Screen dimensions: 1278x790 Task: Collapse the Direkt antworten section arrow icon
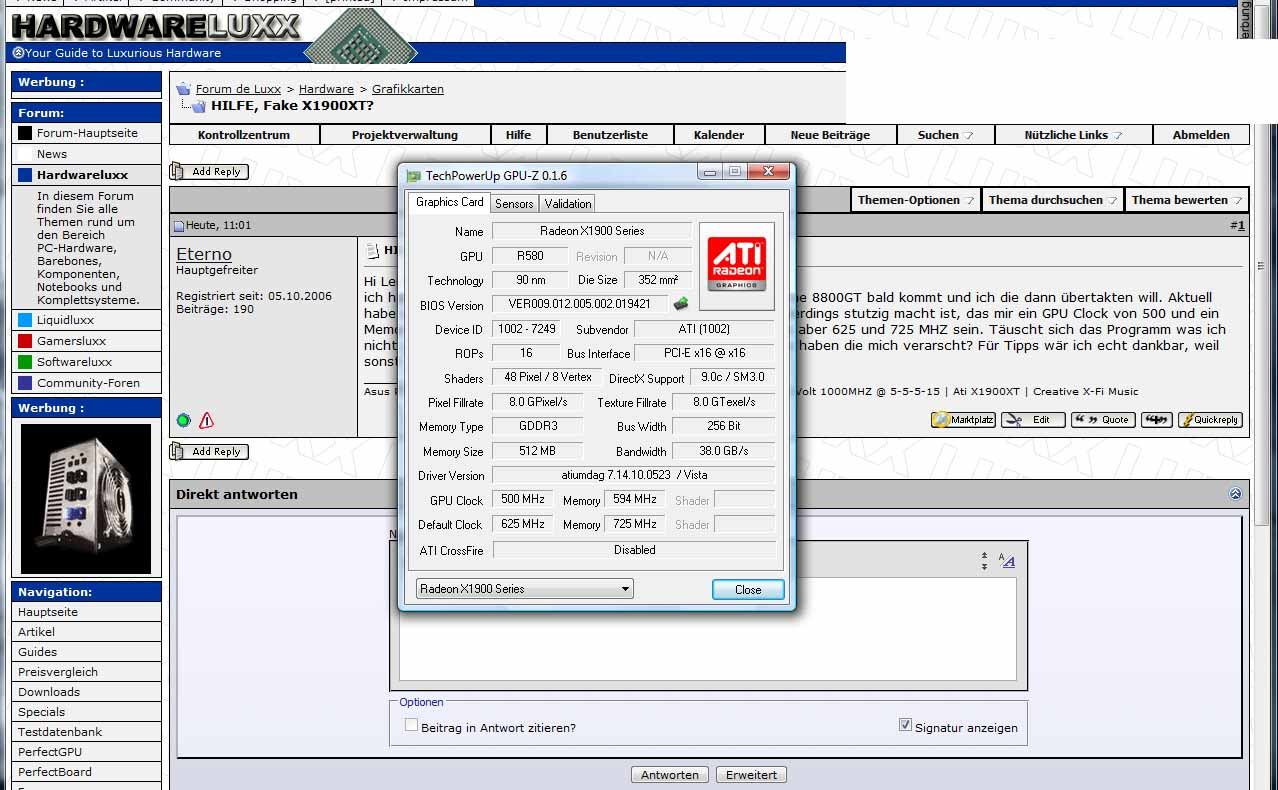pyautogui.click(x=1235, y=494)
